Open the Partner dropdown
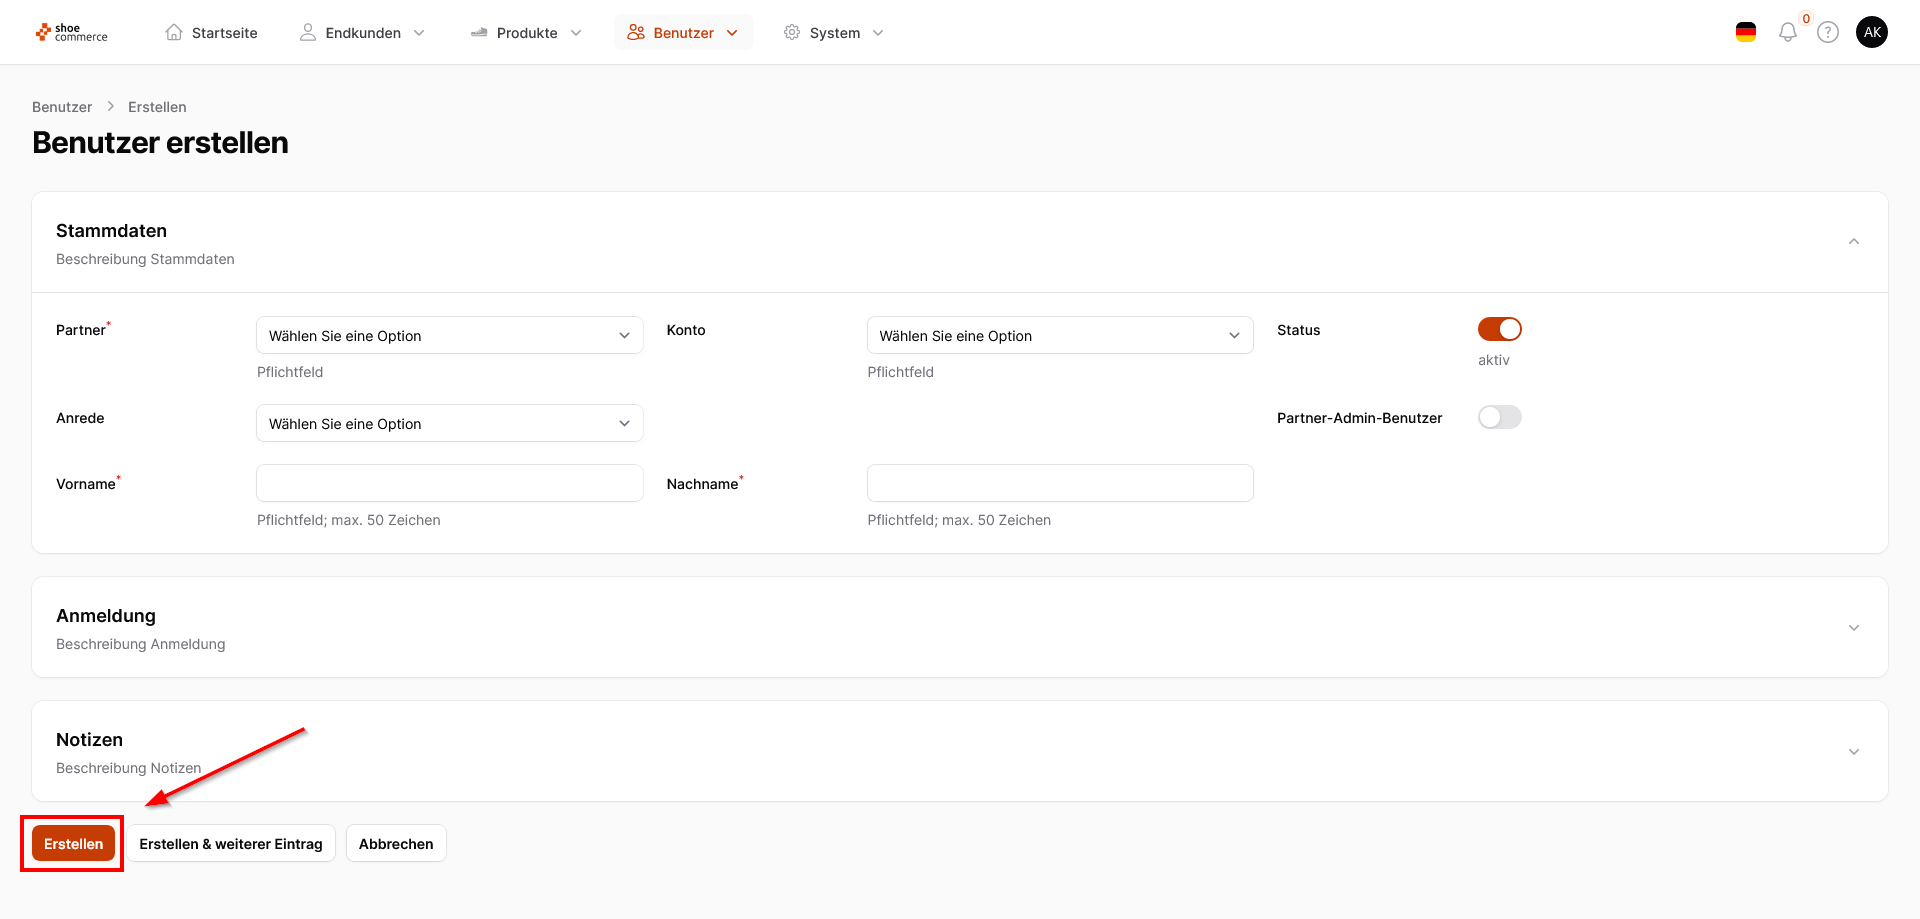The image size is (1920, 919). click(x=449, y=336)
